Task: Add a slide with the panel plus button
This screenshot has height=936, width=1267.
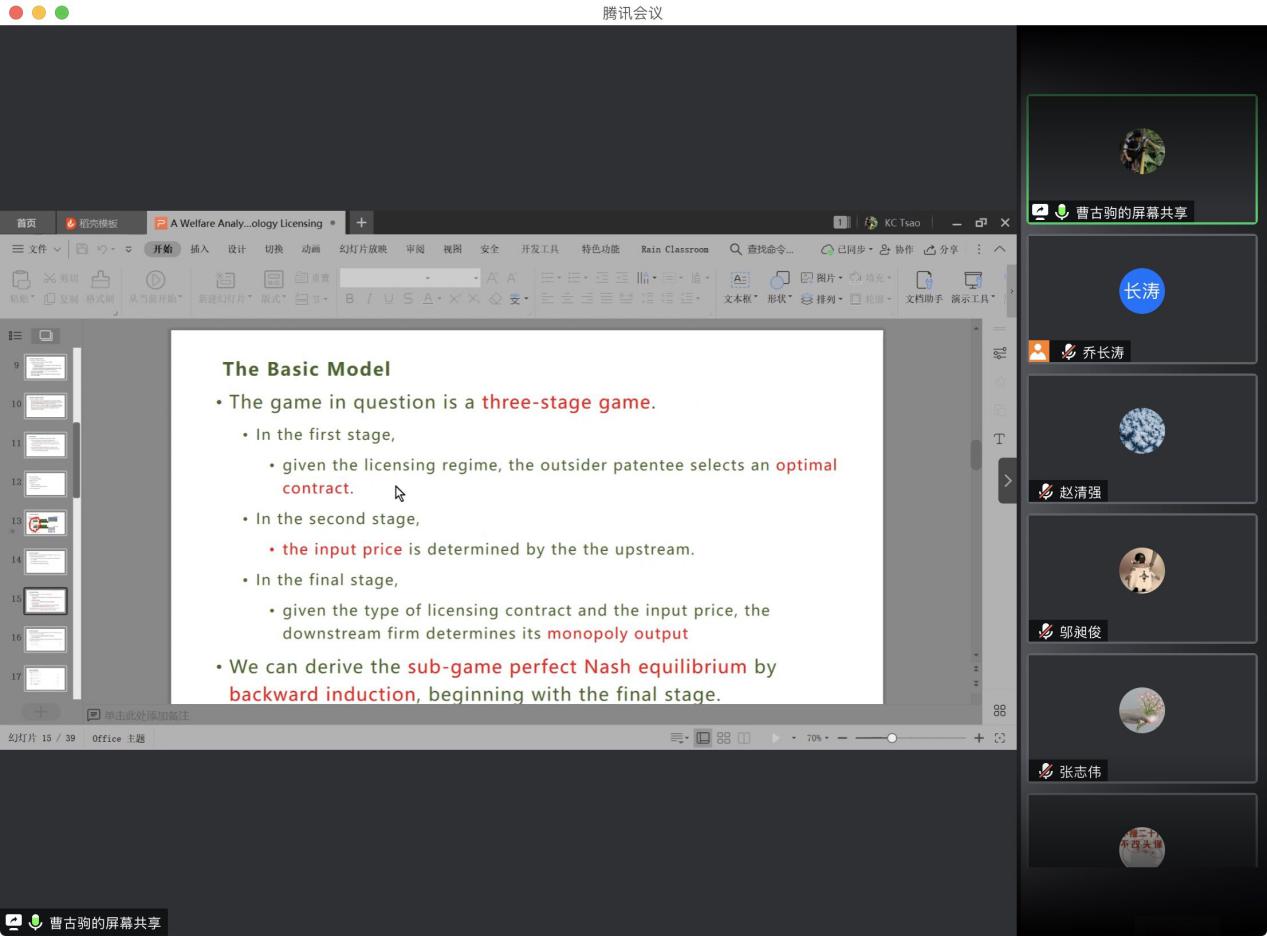Action: click(40, 712)
